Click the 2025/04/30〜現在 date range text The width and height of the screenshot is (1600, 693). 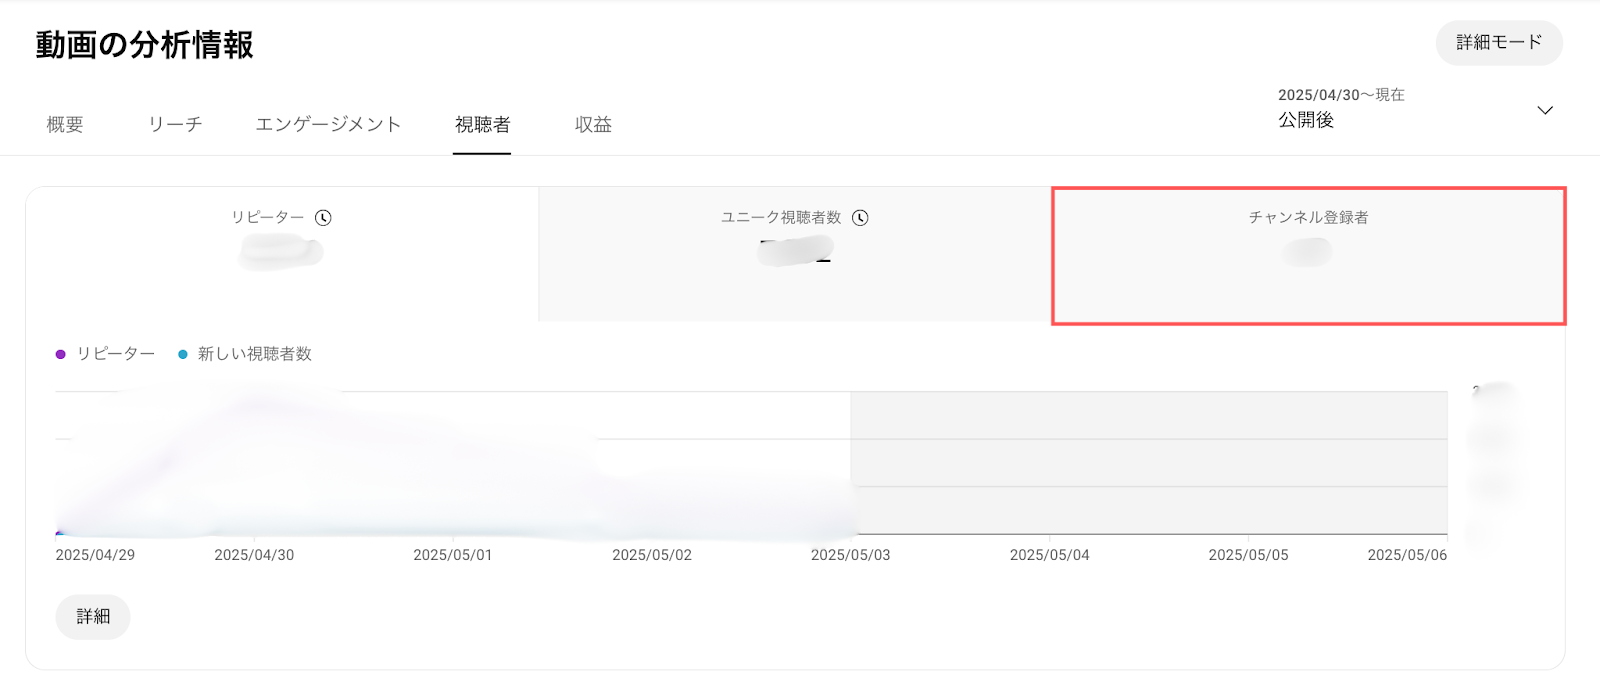(1341, 95)
